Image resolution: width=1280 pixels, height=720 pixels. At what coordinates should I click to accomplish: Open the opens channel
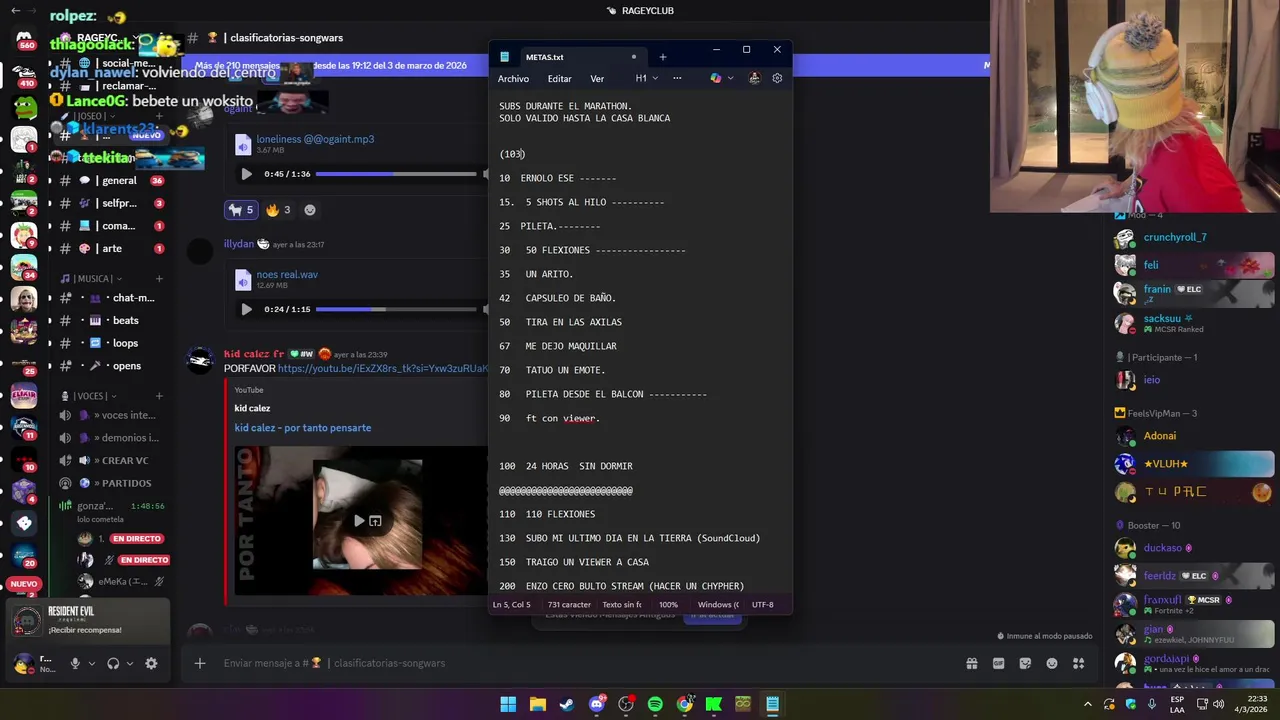pos(110,366)
